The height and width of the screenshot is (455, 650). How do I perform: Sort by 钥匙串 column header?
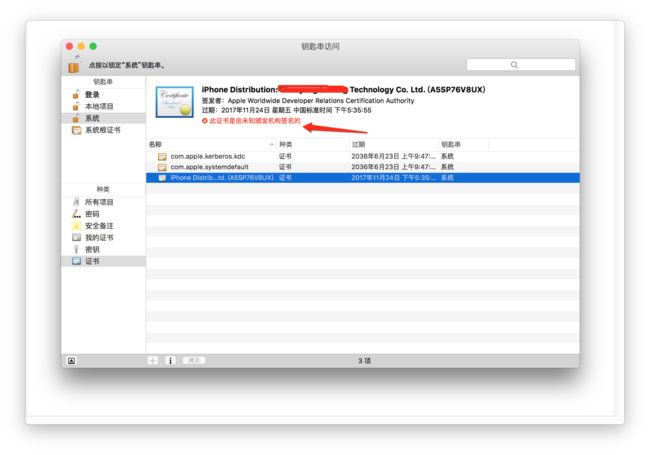[x=464, y=144]
